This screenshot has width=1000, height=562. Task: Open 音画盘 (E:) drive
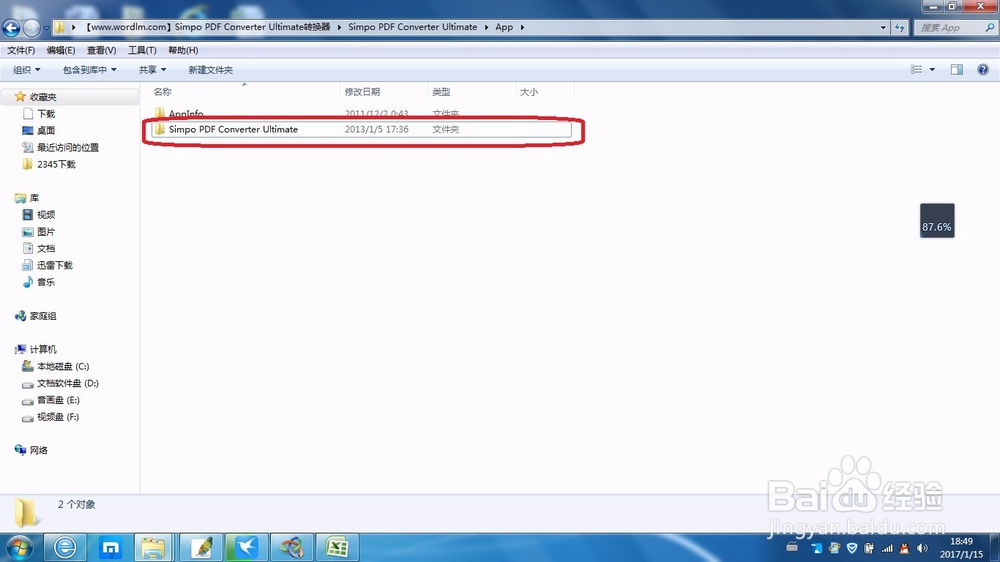point(58,400)
